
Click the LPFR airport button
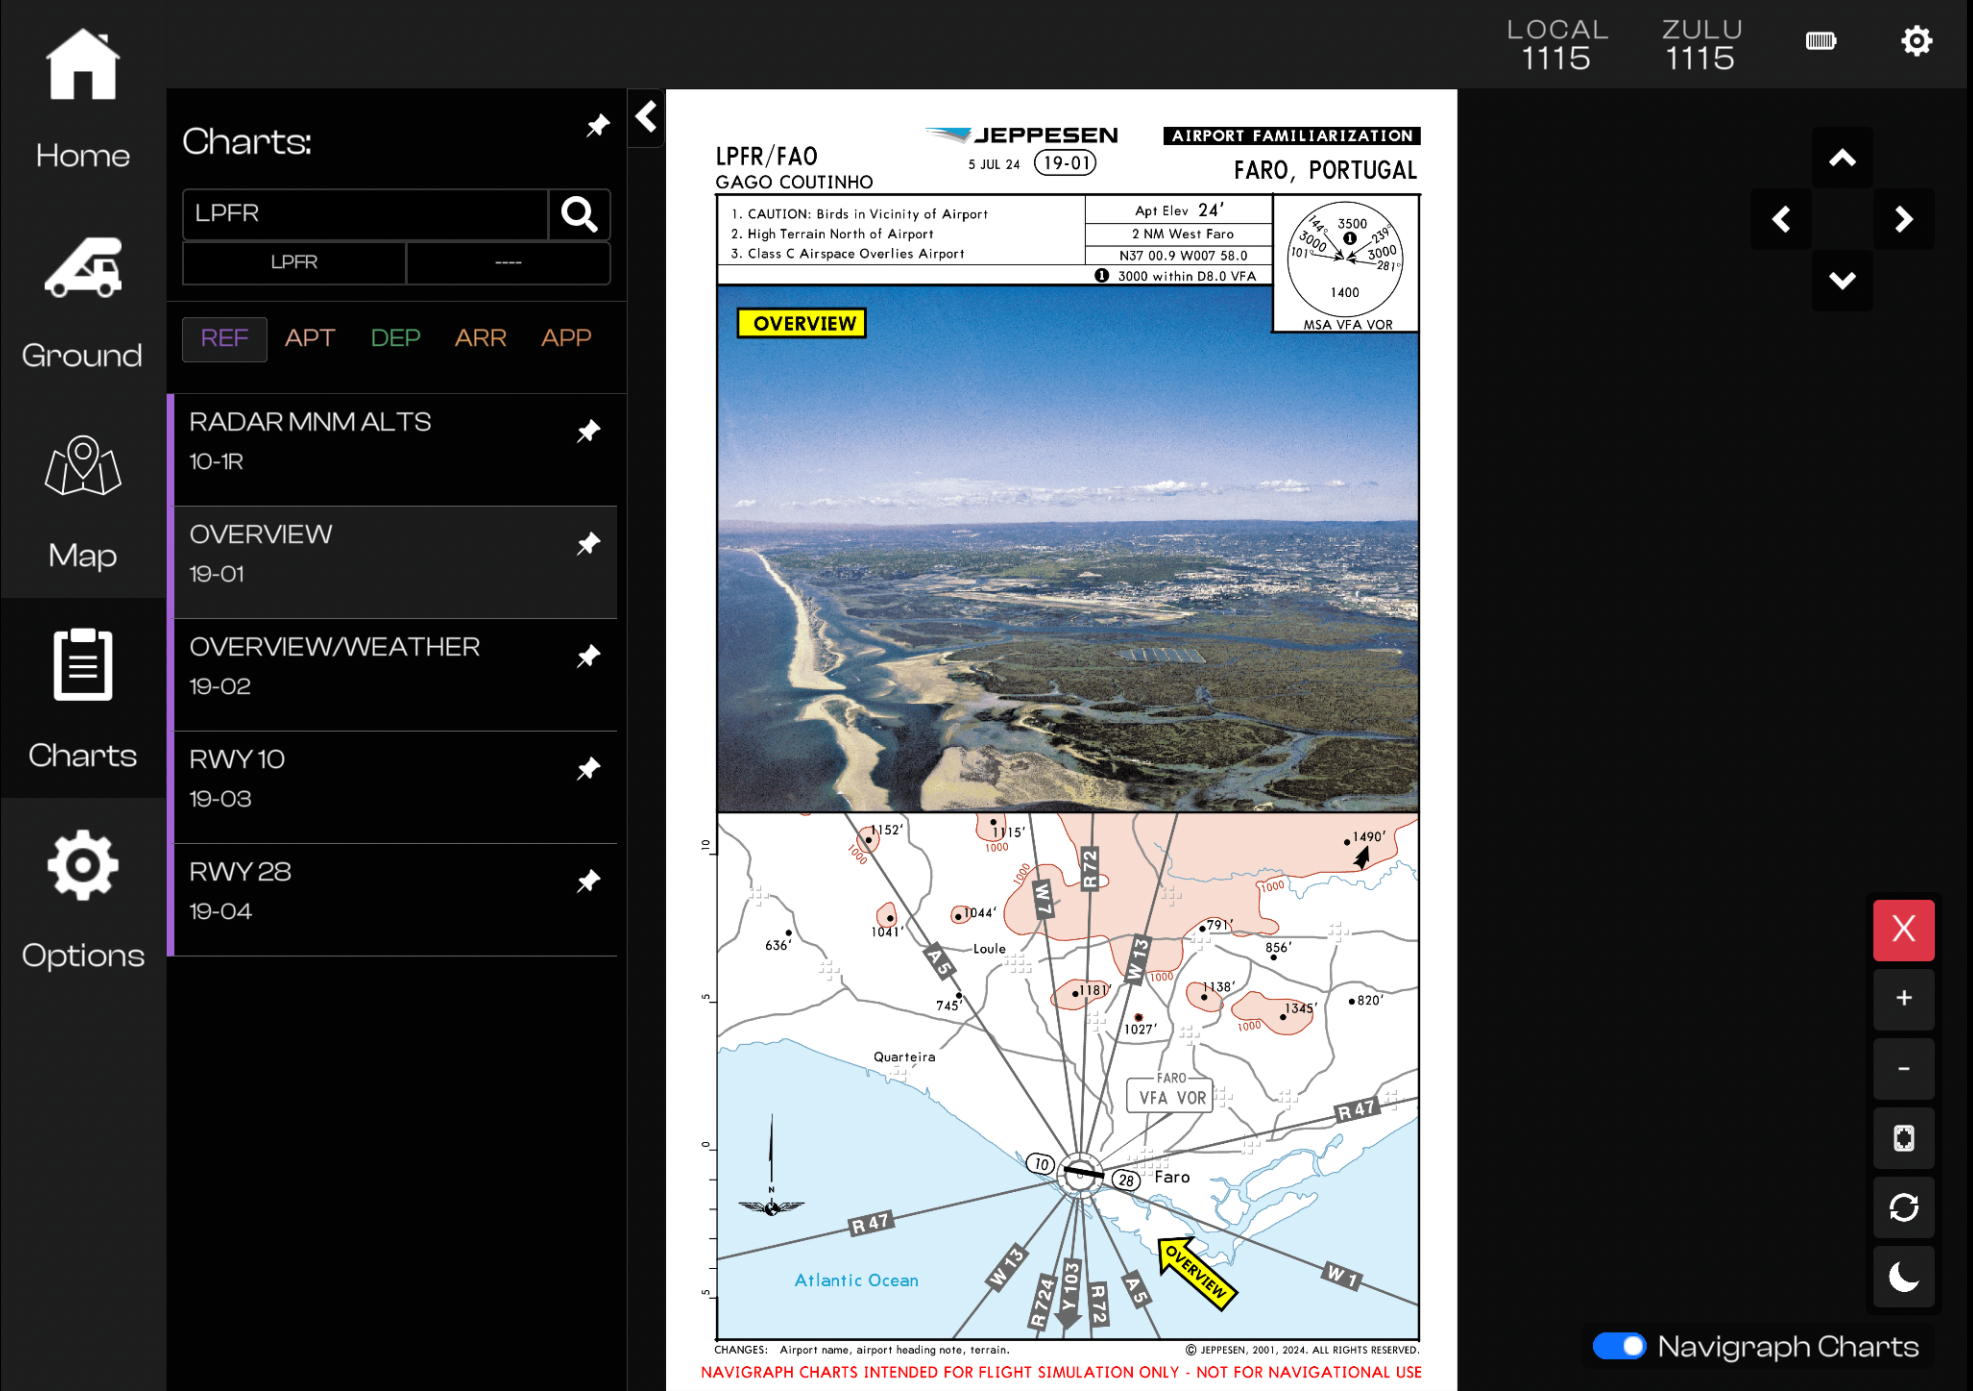coord(294,262)
